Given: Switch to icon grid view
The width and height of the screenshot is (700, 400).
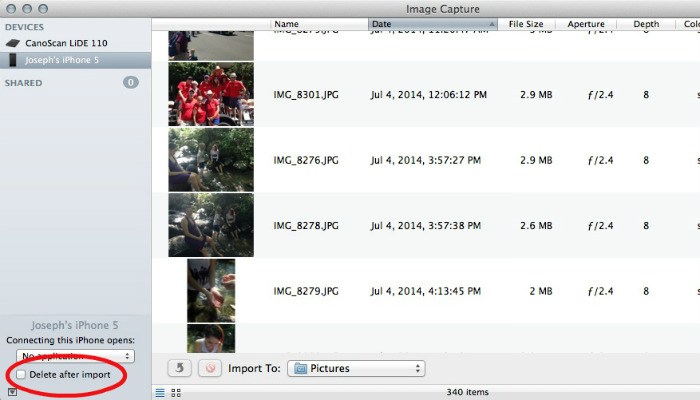Looking at the screenshot, I should pos(176,393).
